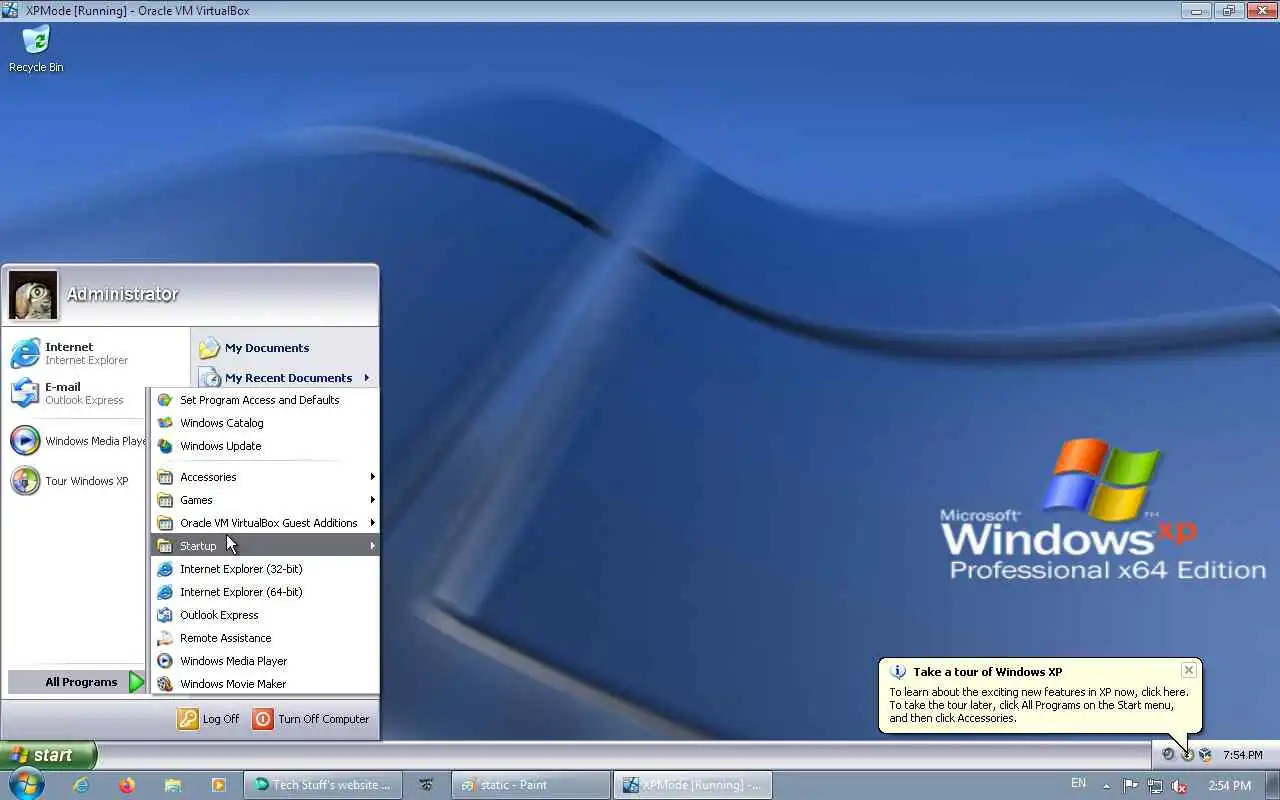Click the bird icon on host taskbar
The image size is (1280, 800).
[x=427, y=785]
